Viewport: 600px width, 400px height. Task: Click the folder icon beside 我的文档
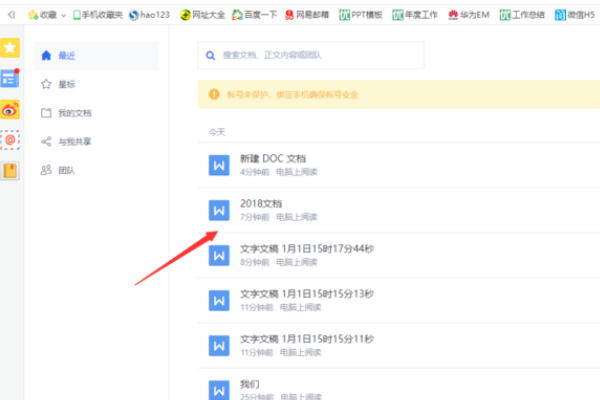tap(46, 113)
